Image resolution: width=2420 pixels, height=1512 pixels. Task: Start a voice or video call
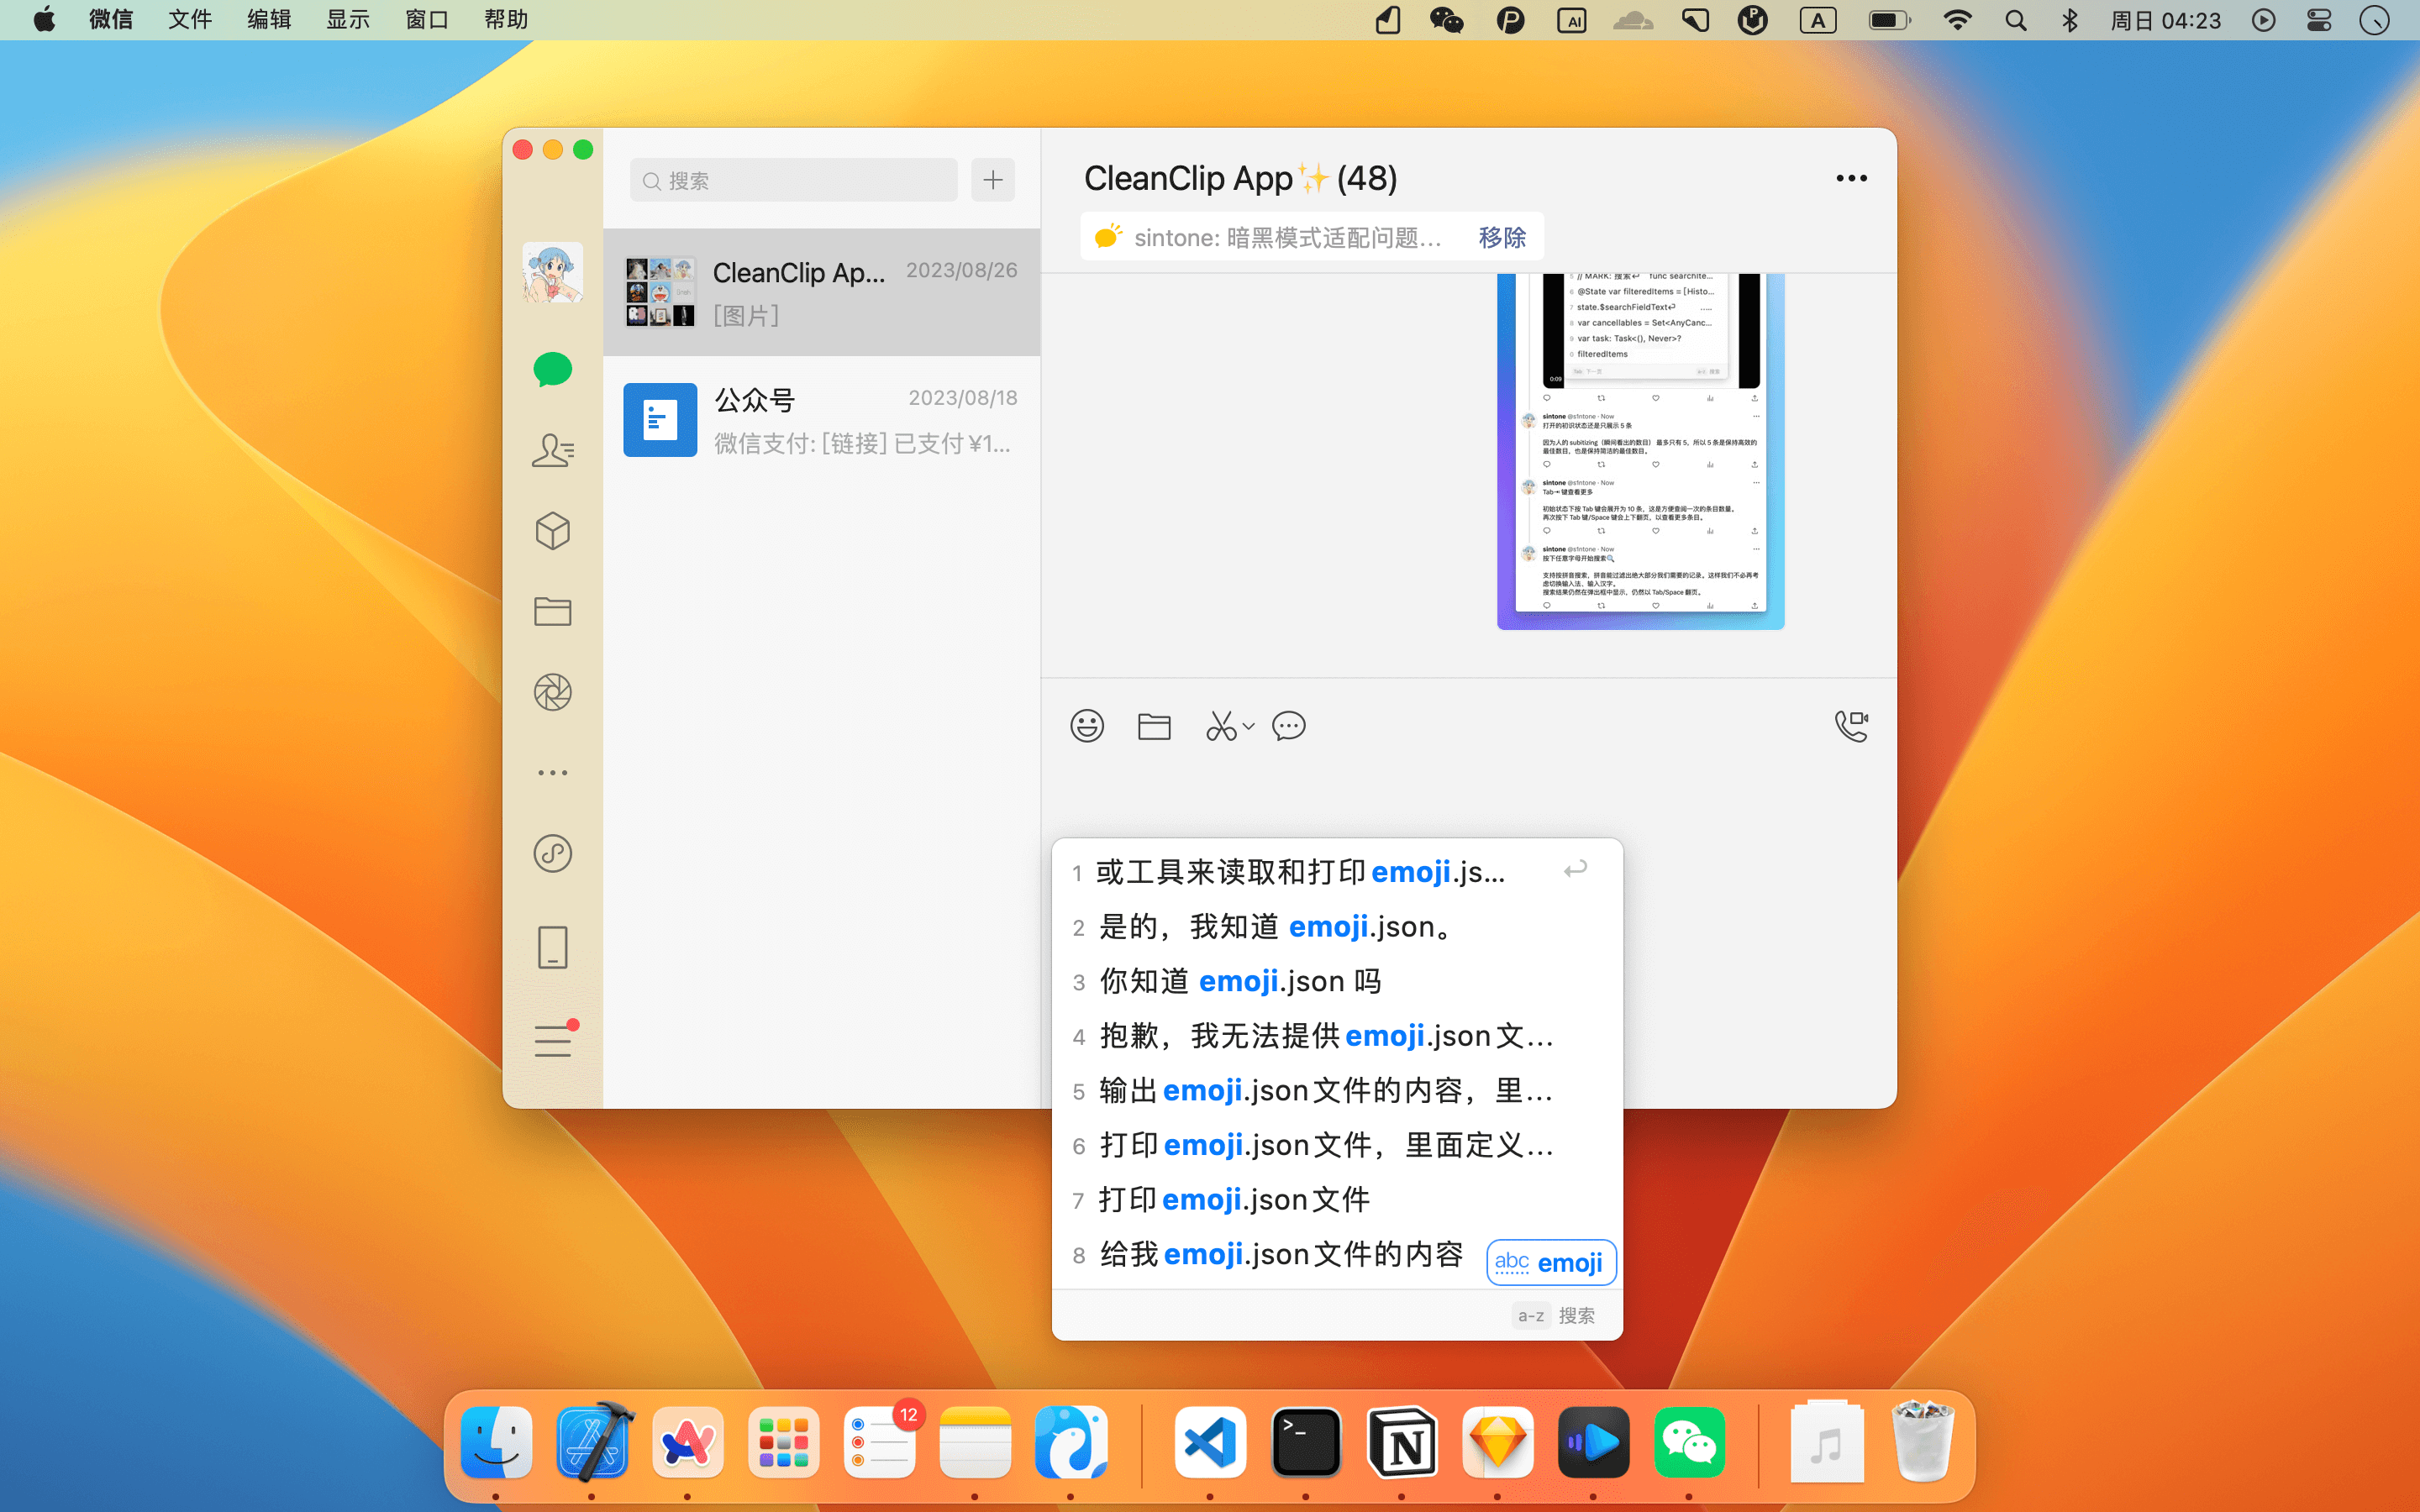[1850, 725]
